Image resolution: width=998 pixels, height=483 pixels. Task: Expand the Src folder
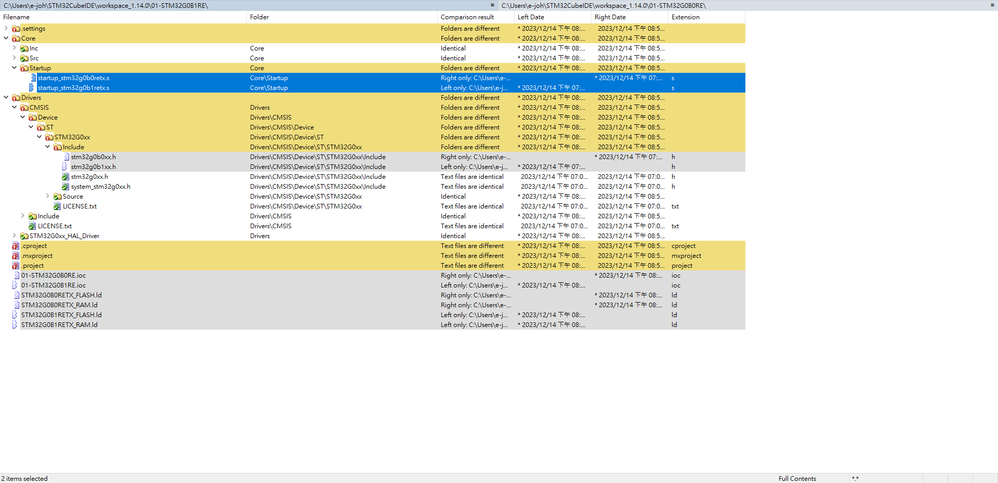point(15,58)
